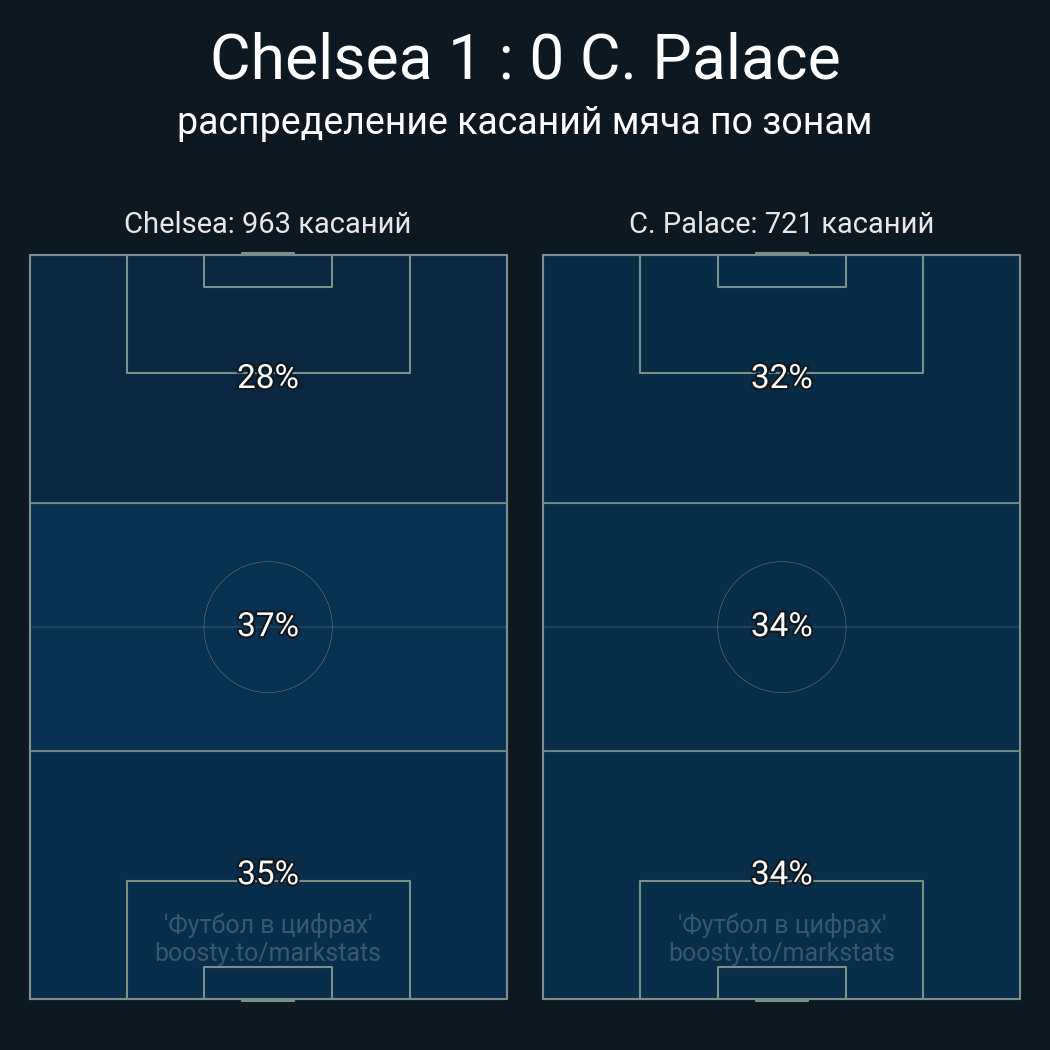The width and height of the screenshot is (1050, 1050).
Task: Click 'Футбол в цифрах' watermark on Chelsea pitch
Action: [x=268, y=923]
